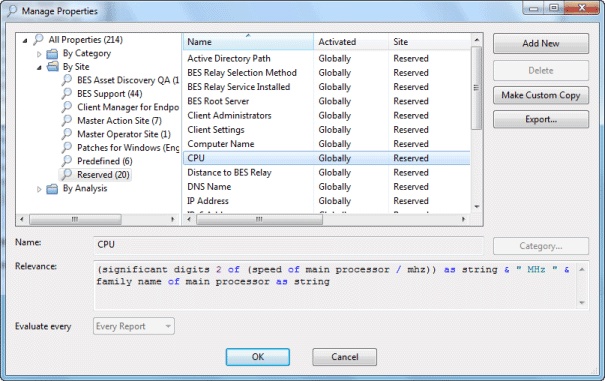
Task: Click the tree pane scroll left arrow
Action: coord(22,219)
